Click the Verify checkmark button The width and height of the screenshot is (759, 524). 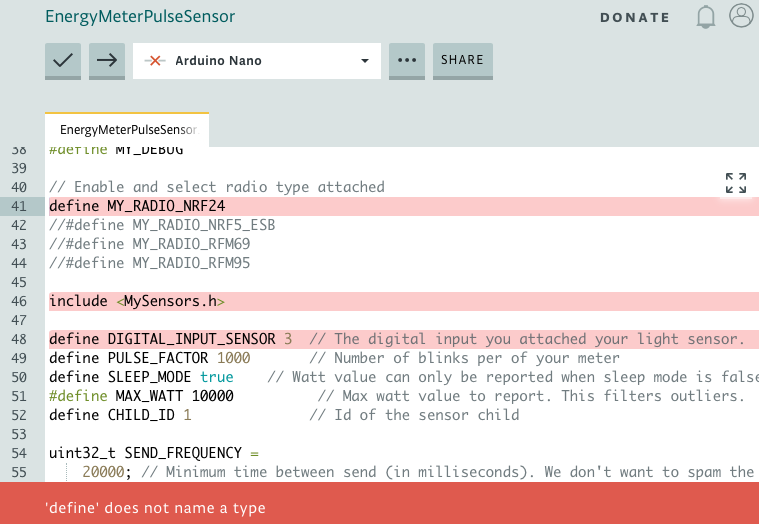63,60
